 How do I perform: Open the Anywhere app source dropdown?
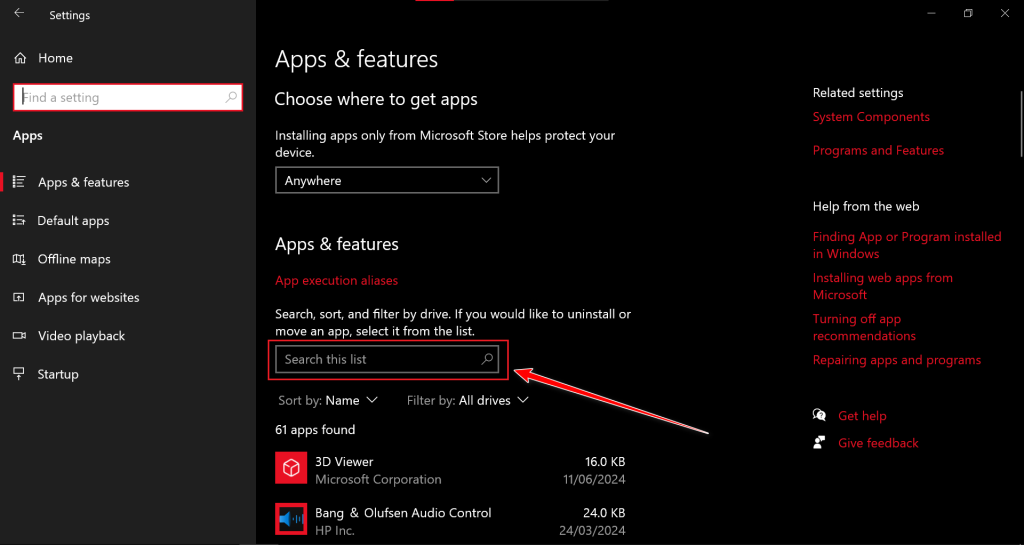coord(387,181)
